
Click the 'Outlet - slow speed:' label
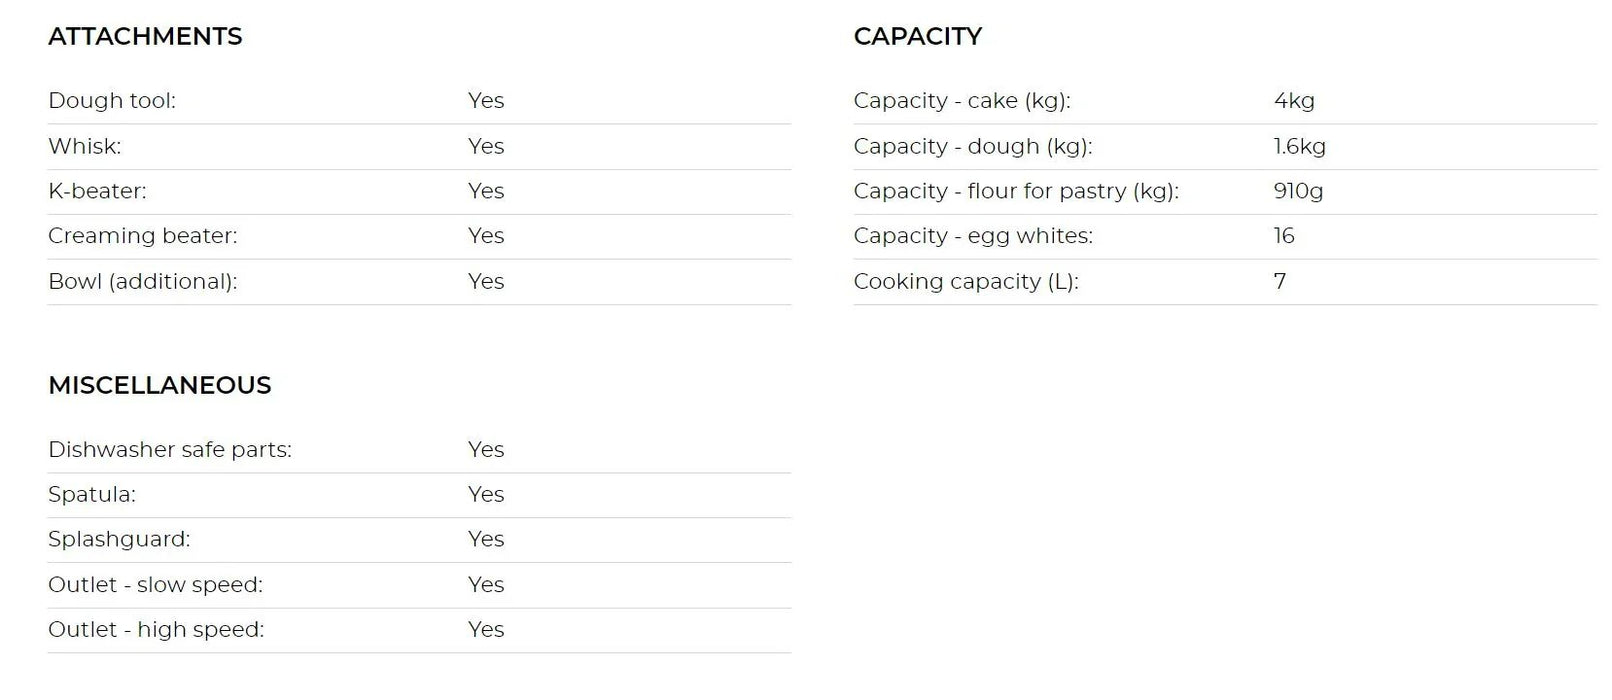pyautogui.click(x=155, y=585)
